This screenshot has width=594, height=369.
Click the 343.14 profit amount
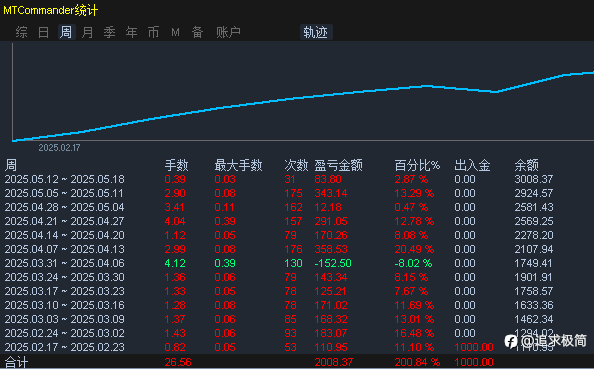331,193
